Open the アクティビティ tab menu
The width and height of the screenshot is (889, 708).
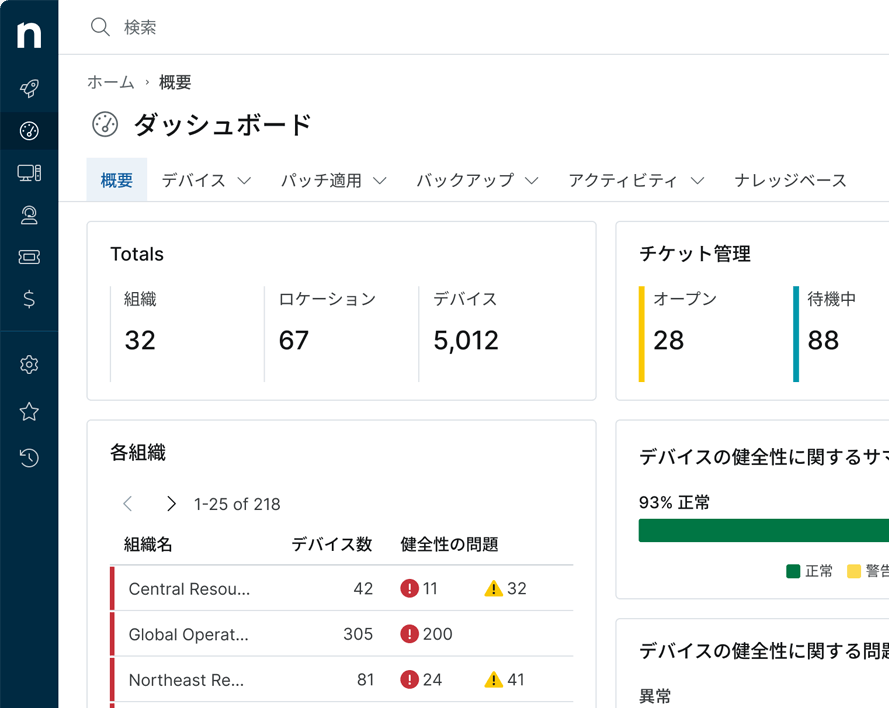pyautogui.click(x=636, y=180)
